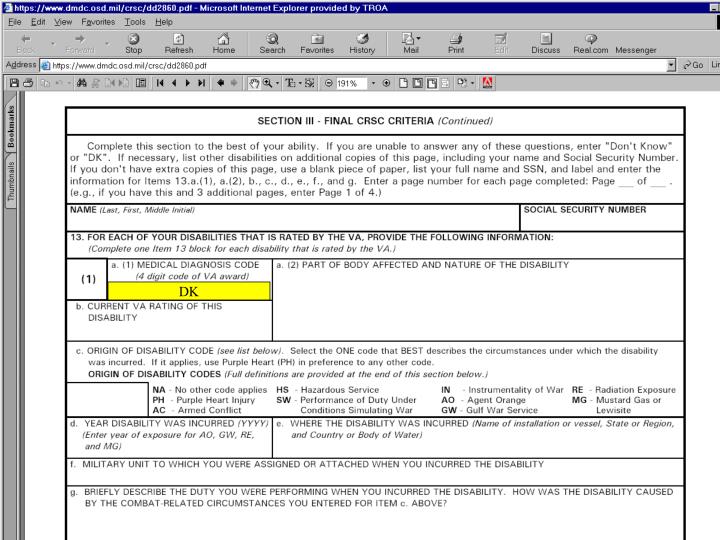Image resolution: width=720 pixels, height=540 pixels.
Task: Open Find with the binoculars icon
Action: tap(82, 83)
